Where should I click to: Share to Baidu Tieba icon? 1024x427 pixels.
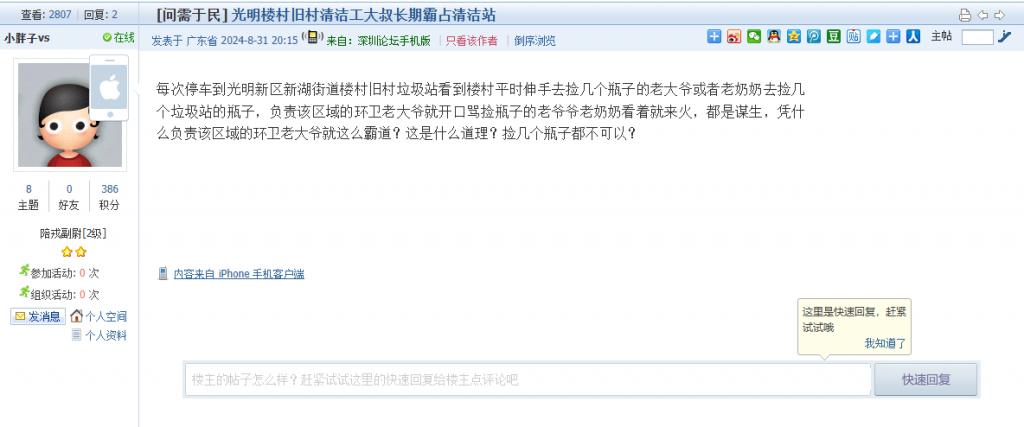(x=854, y=37)
